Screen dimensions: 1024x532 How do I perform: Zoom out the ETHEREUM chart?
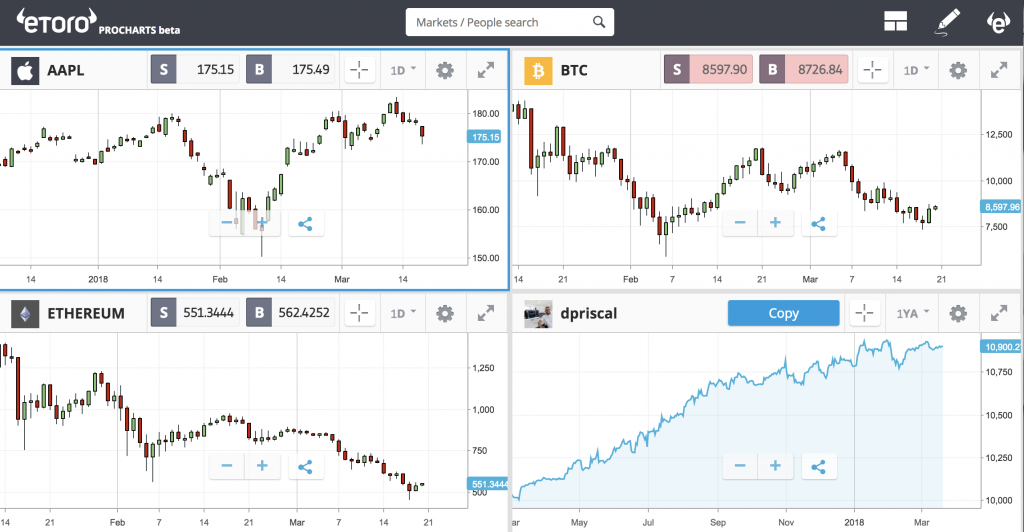[227, 466]
